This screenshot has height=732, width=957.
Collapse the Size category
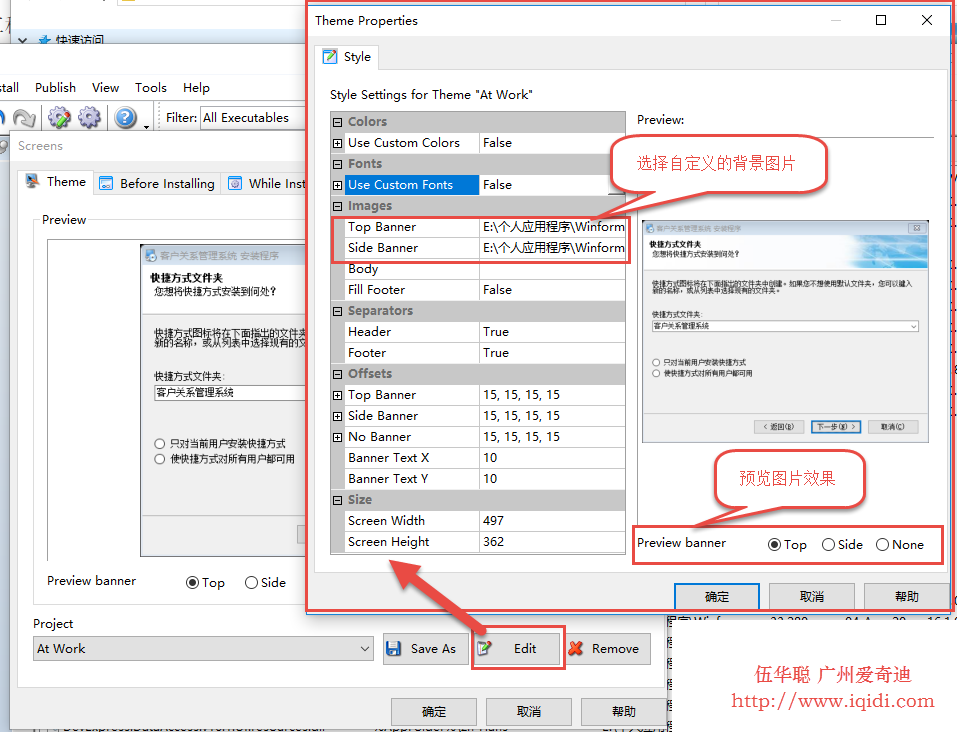[x=338, y=501]
